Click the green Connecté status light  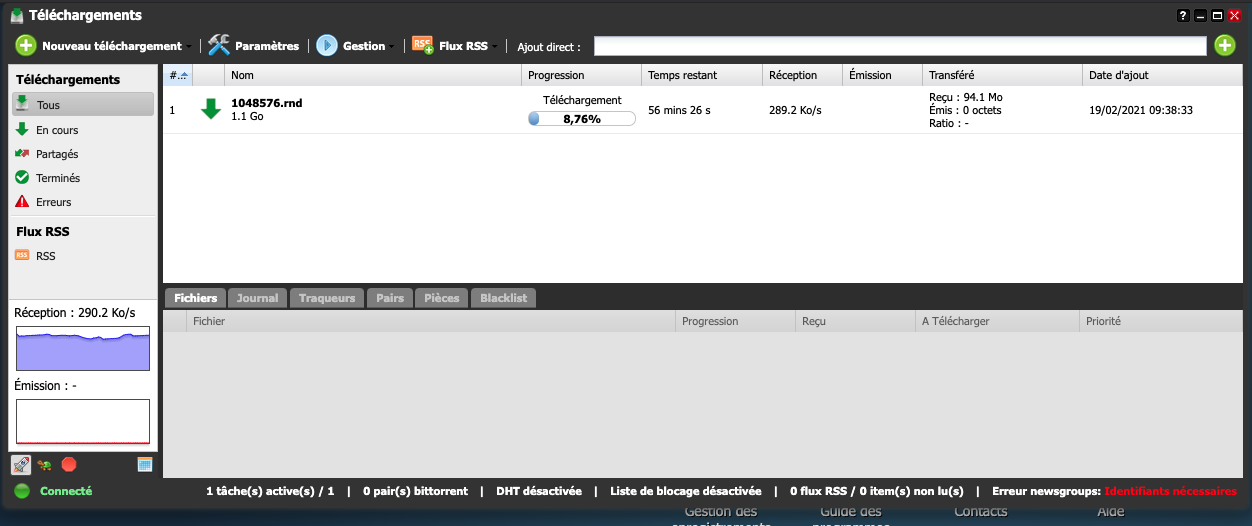[22, 491]
